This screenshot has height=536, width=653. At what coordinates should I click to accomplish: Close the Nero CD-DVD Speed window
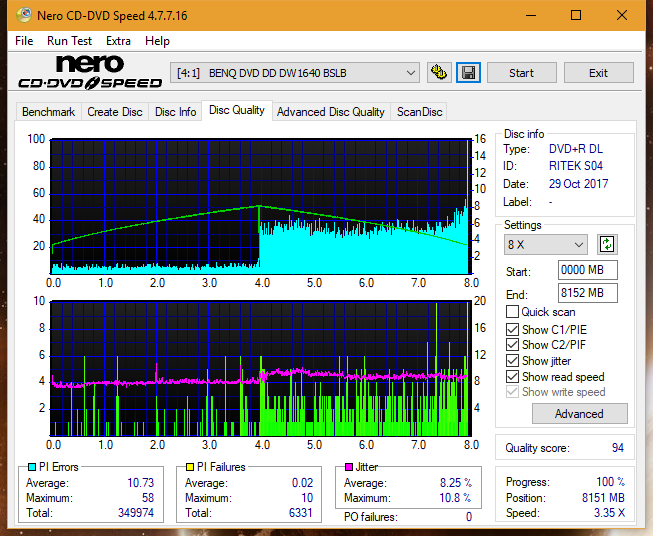coord(622,15)
